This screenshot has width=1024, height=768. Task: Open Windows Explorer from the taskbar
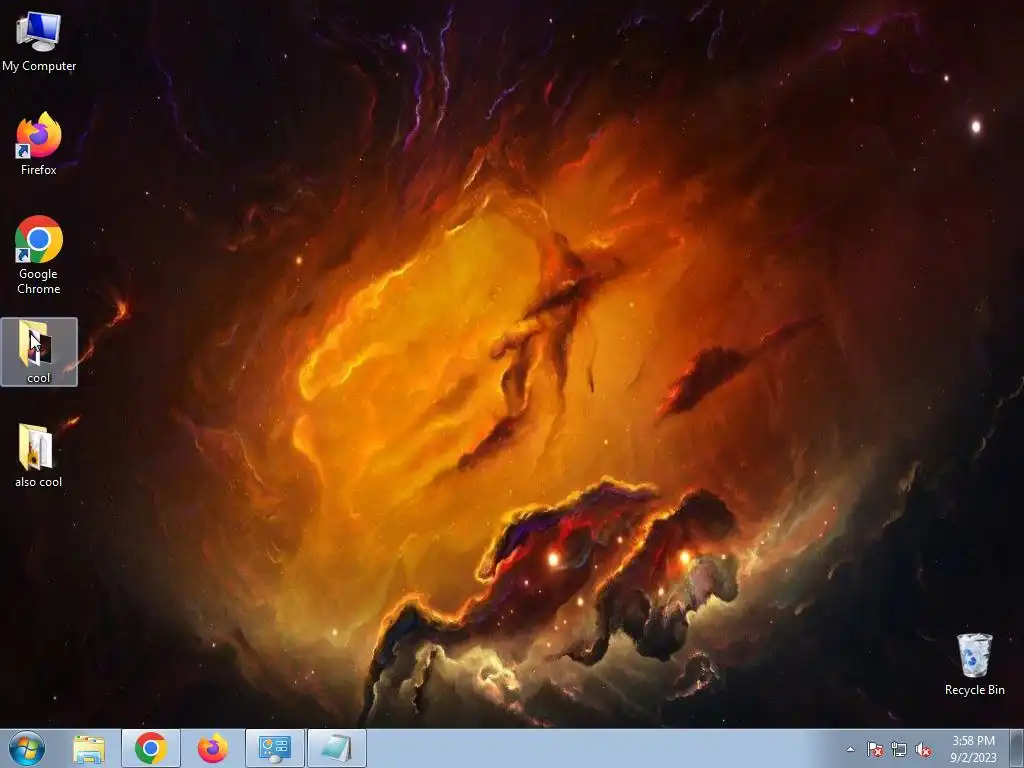point(89,749)
